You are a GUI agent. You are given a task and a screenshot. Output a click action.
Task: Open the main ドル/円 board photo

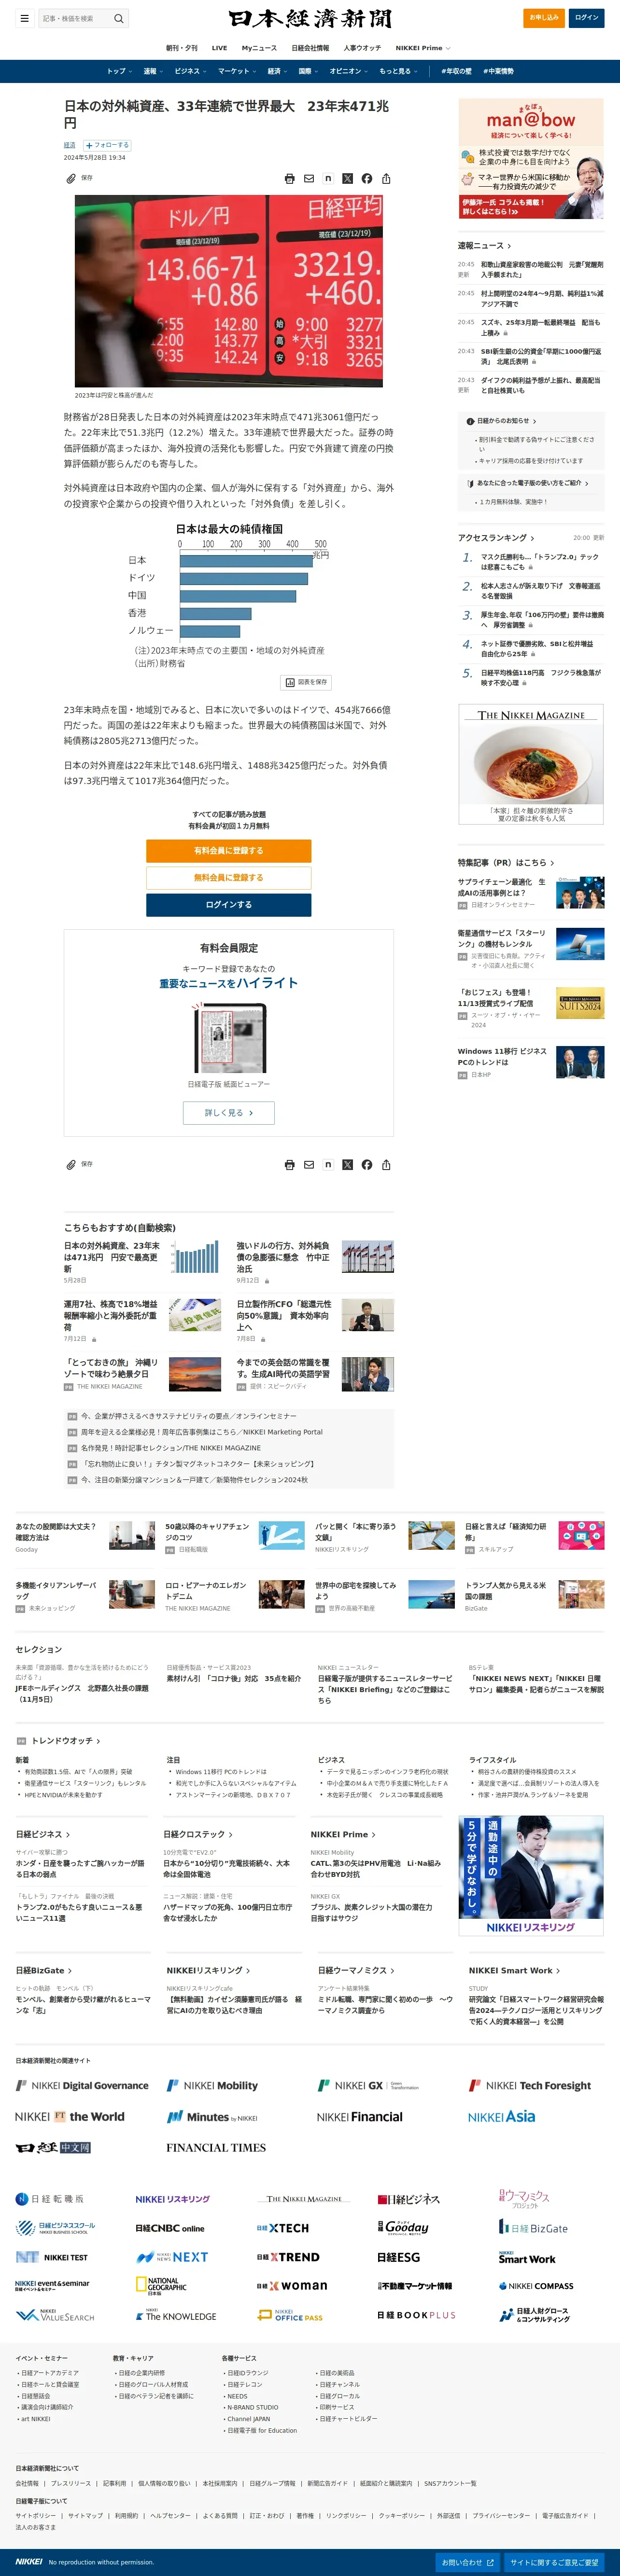click(229, 291)
